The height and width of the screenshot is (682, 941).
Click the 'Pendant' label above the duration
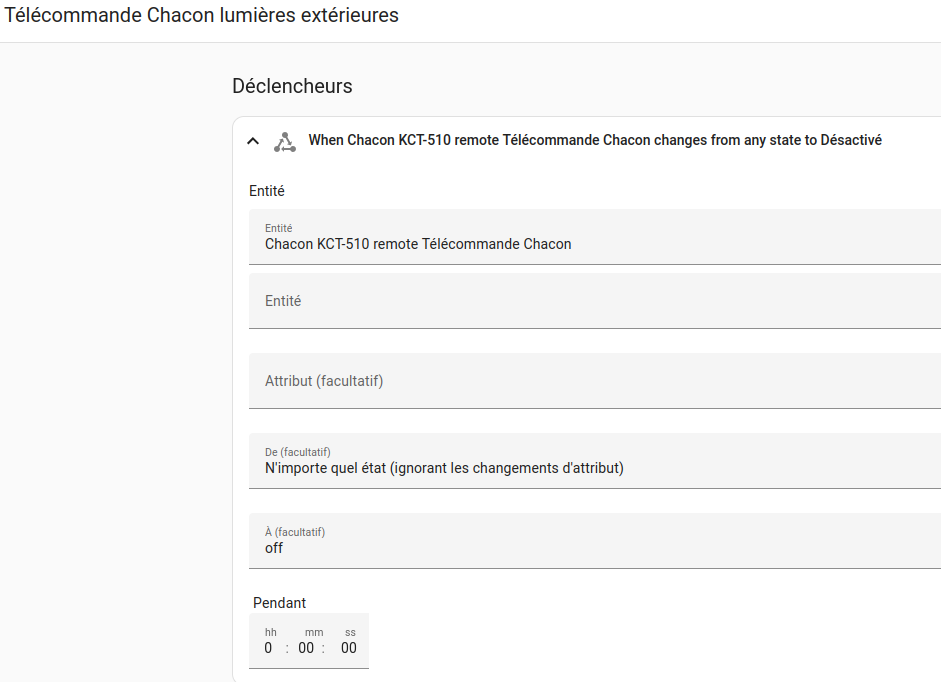(280, 603)
